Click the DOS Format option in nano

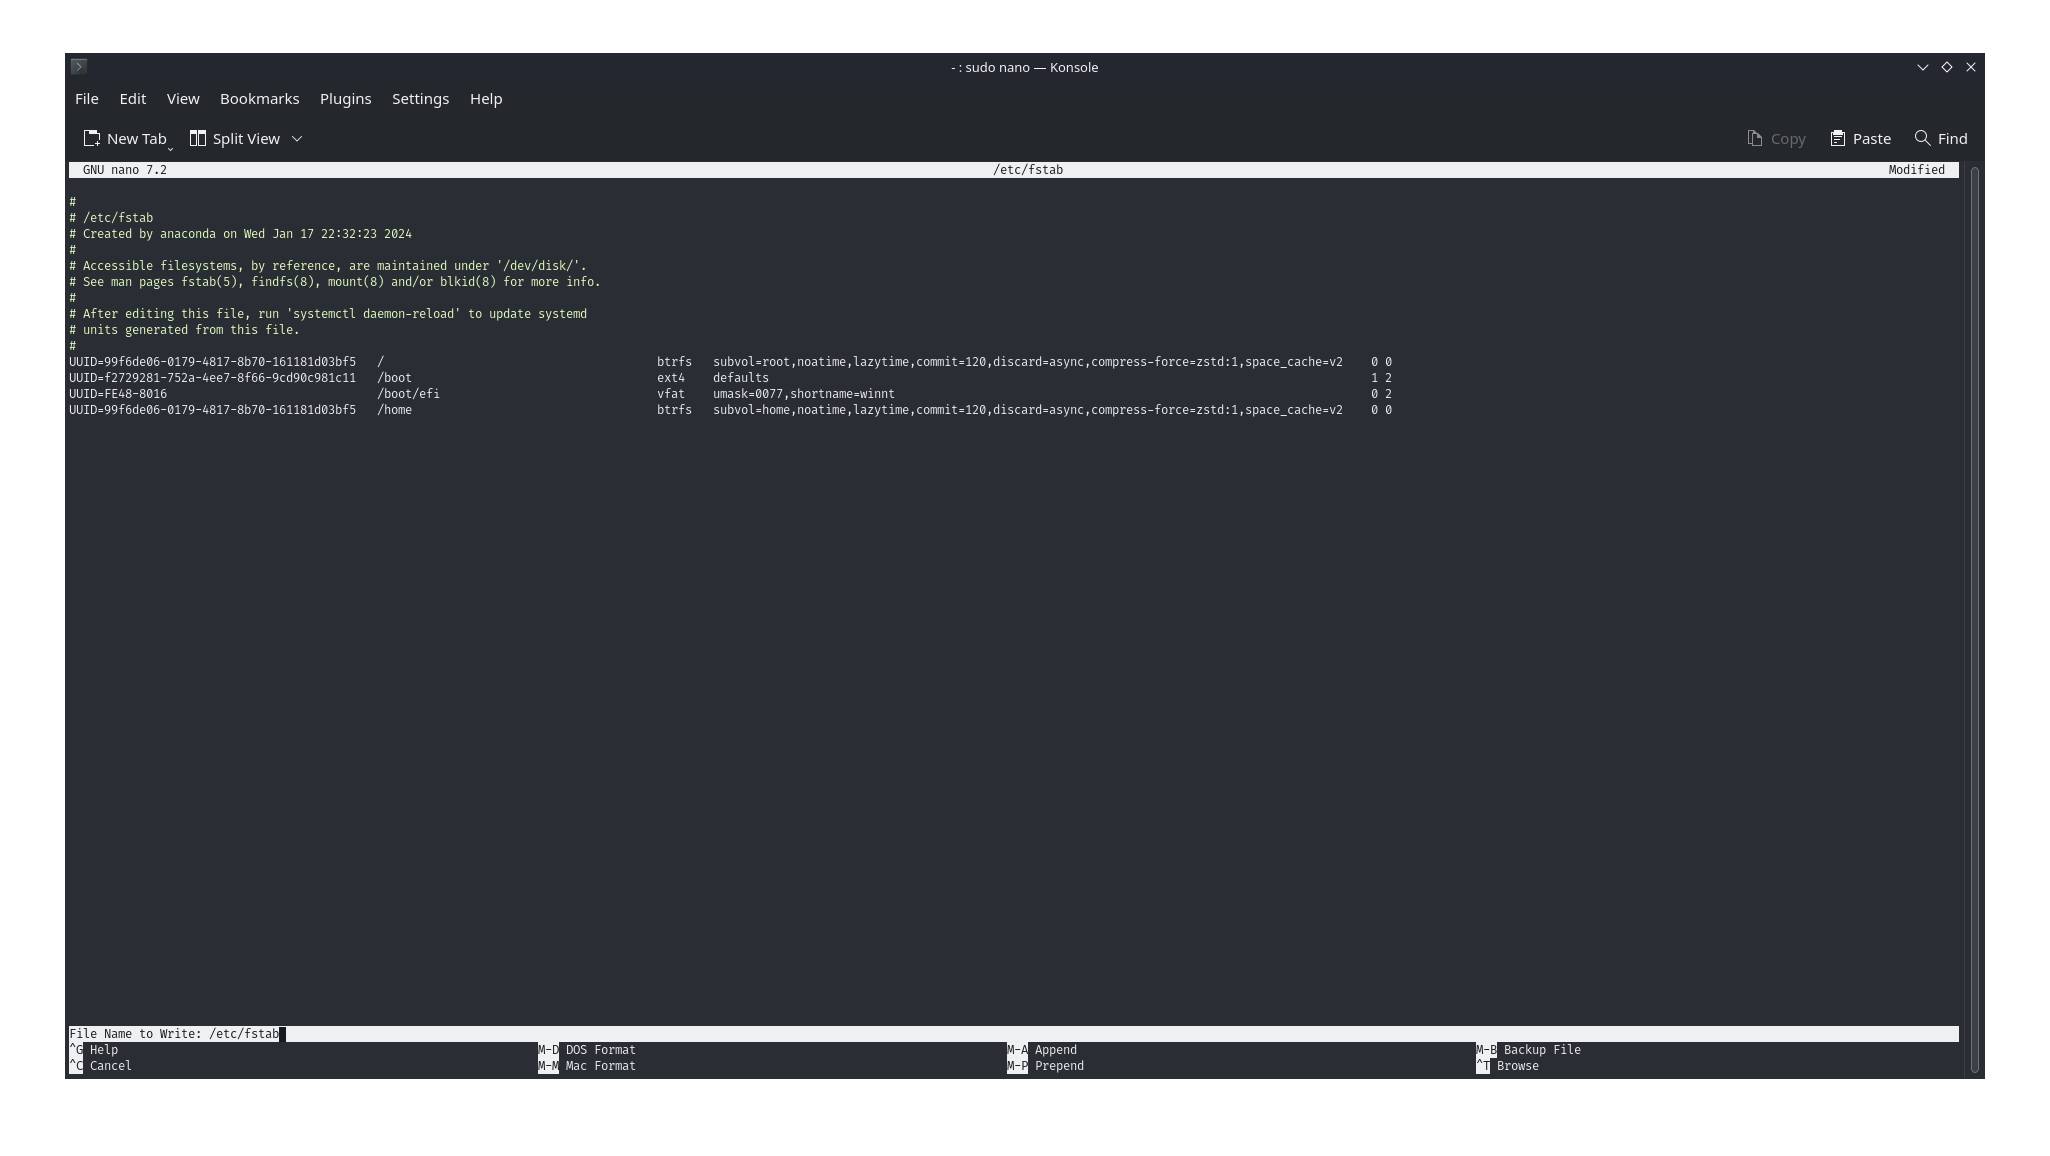(600, 1050)
